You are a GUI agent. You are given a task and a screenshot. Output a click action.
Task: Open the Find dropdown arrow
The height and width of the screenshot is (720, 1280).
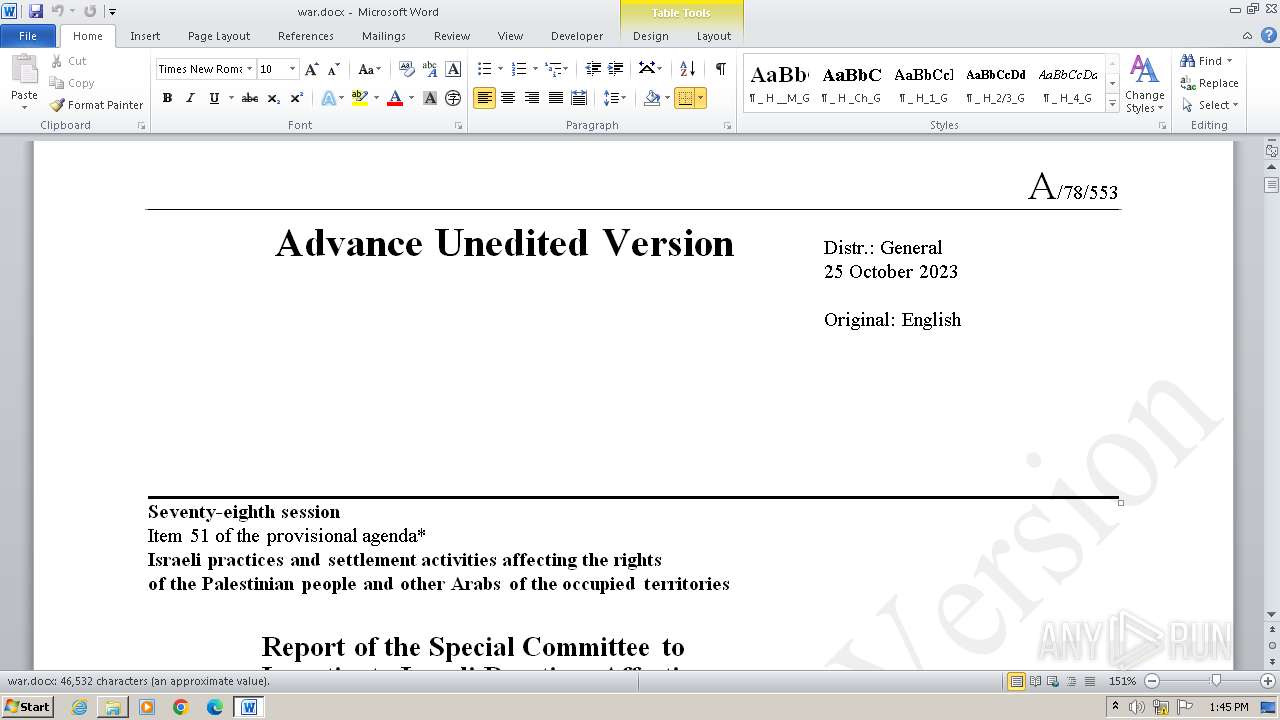coord(1230,61)
